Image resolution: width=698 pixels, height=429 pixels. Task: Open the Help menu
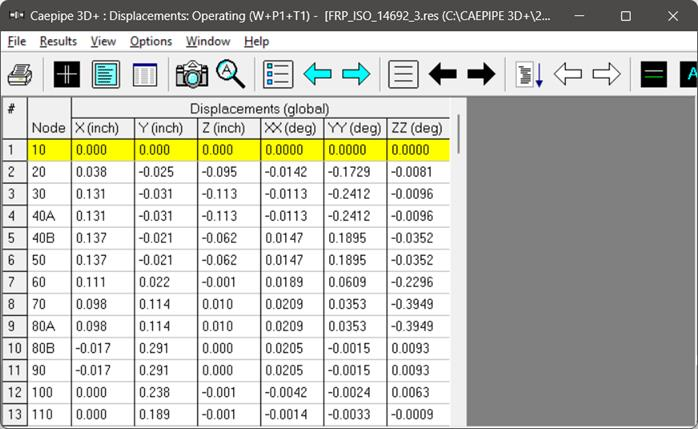click(257, 41)
